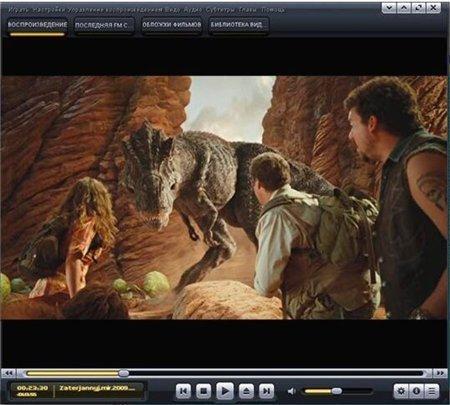This screenshot has height=405, width=450.
Task: Show media info with the info icon
Action: 416,391
